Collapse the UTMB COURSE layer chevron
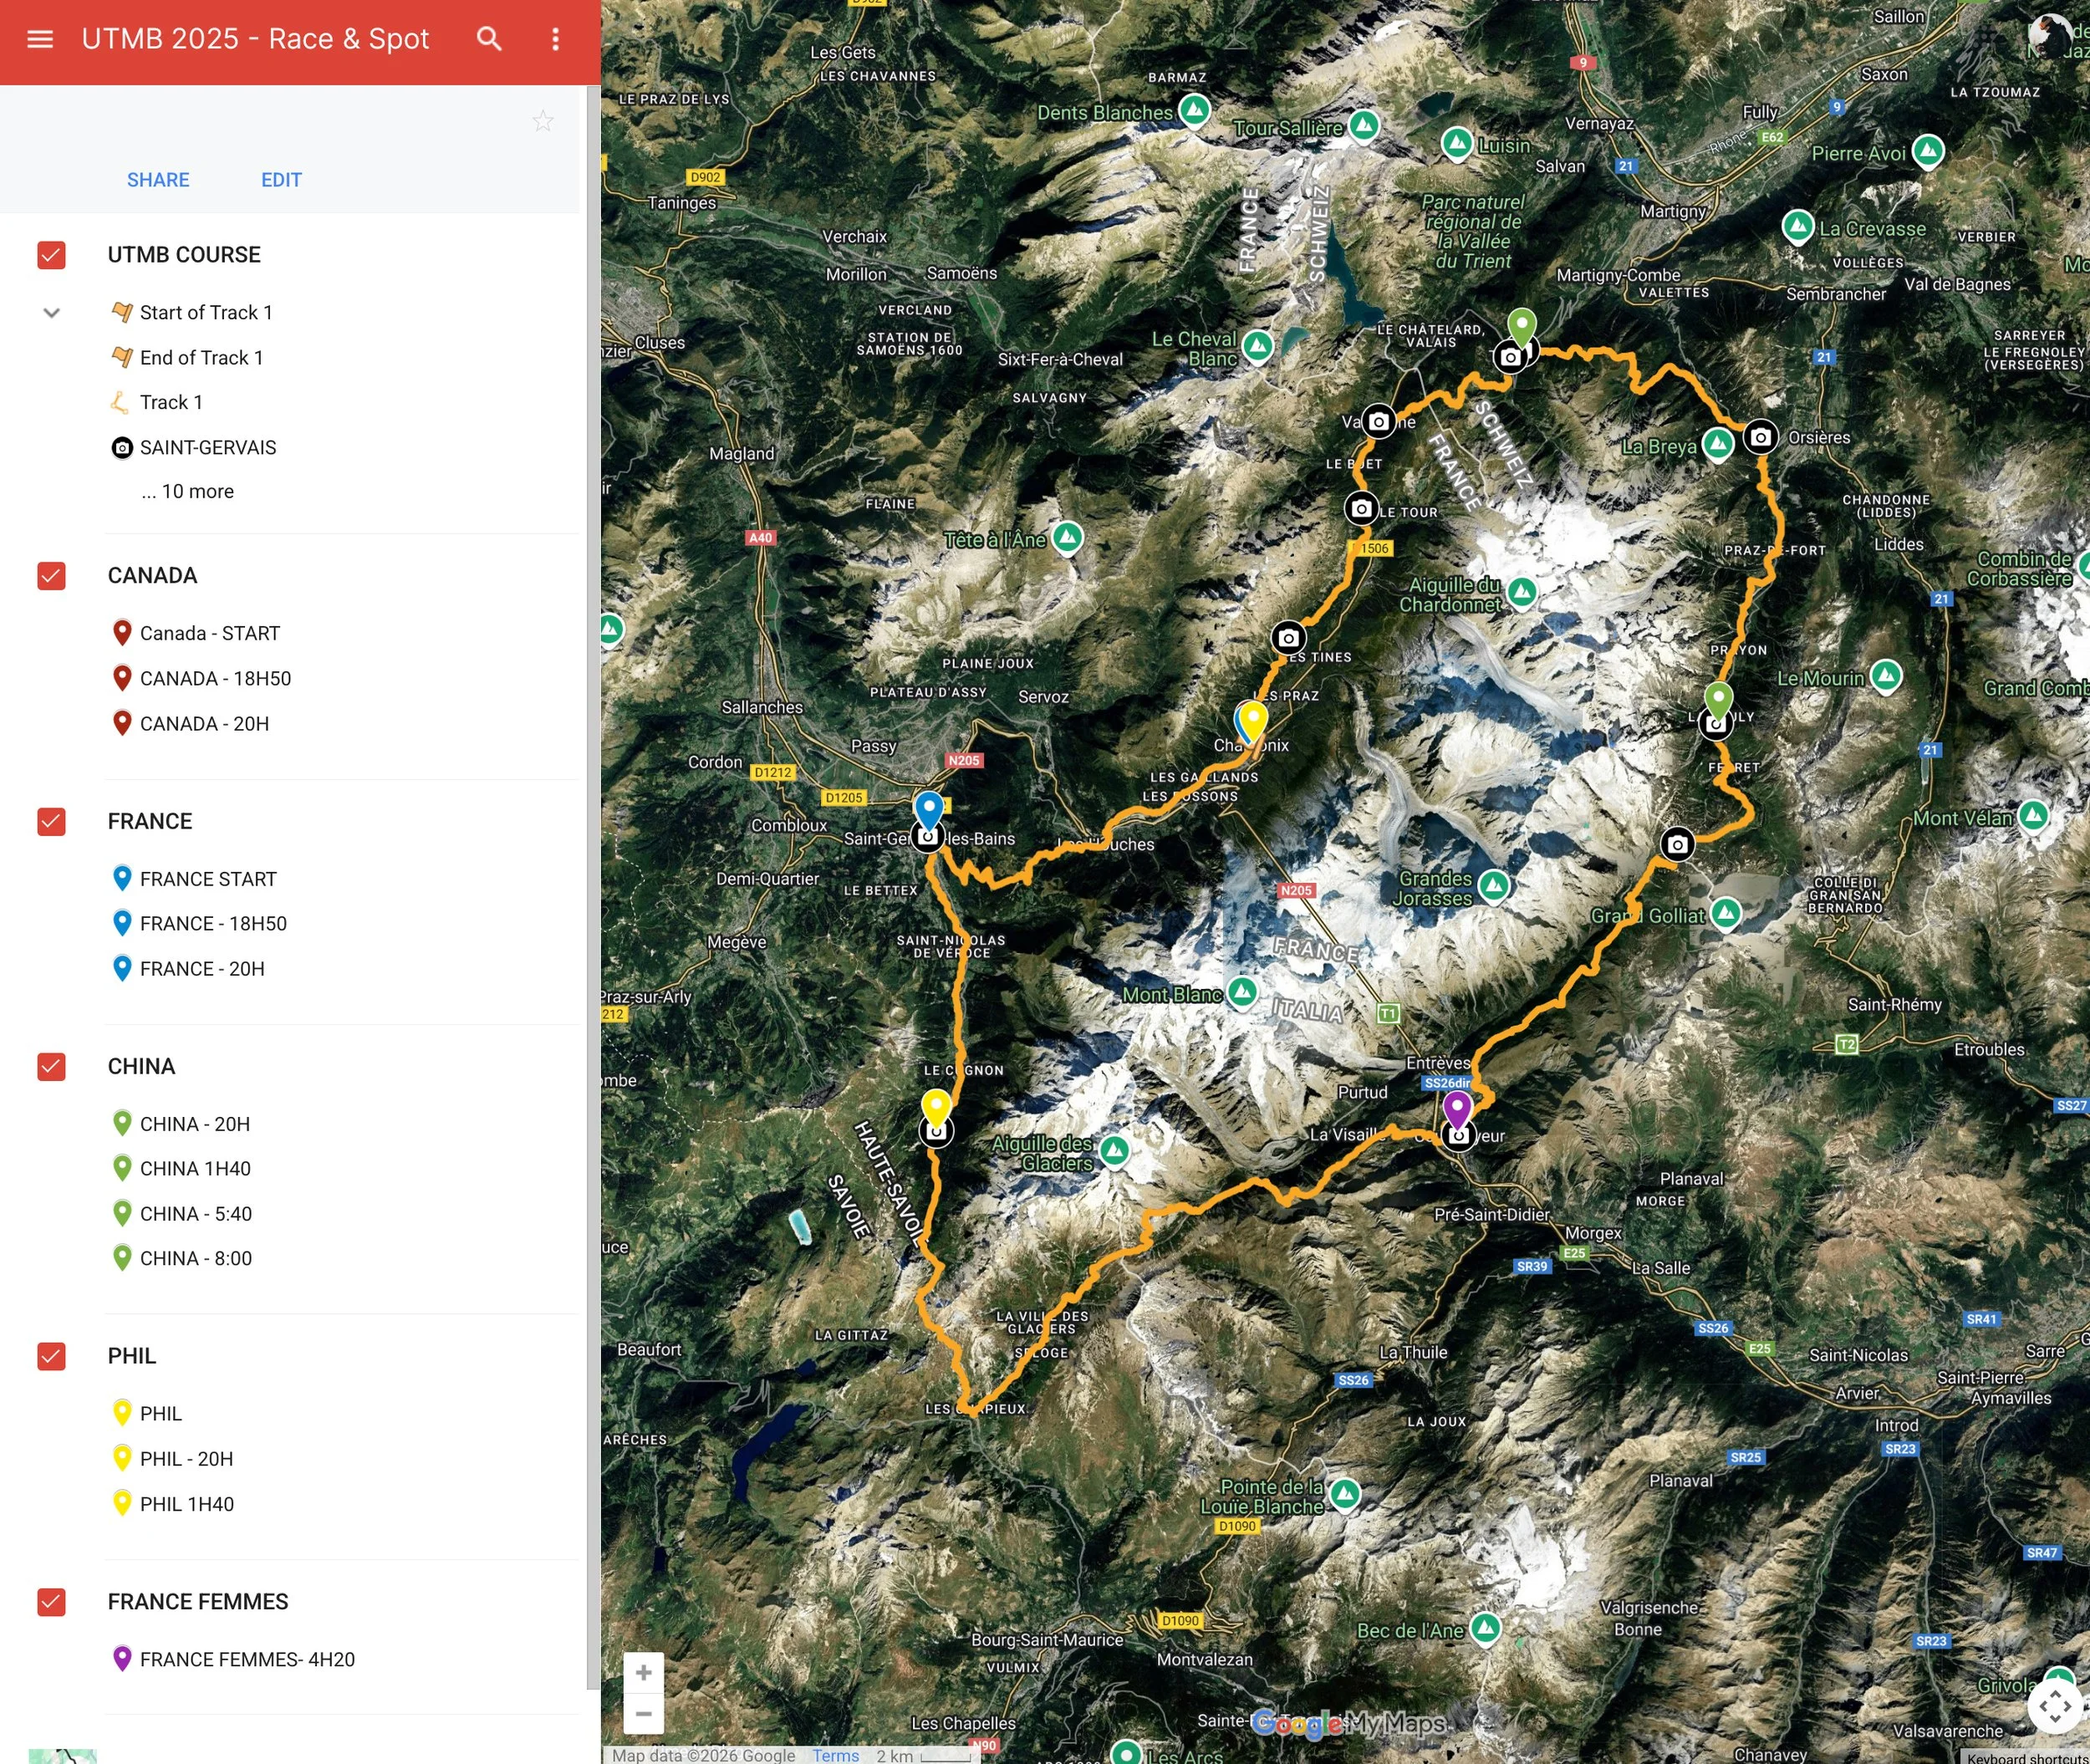 (x=52, y=313)
